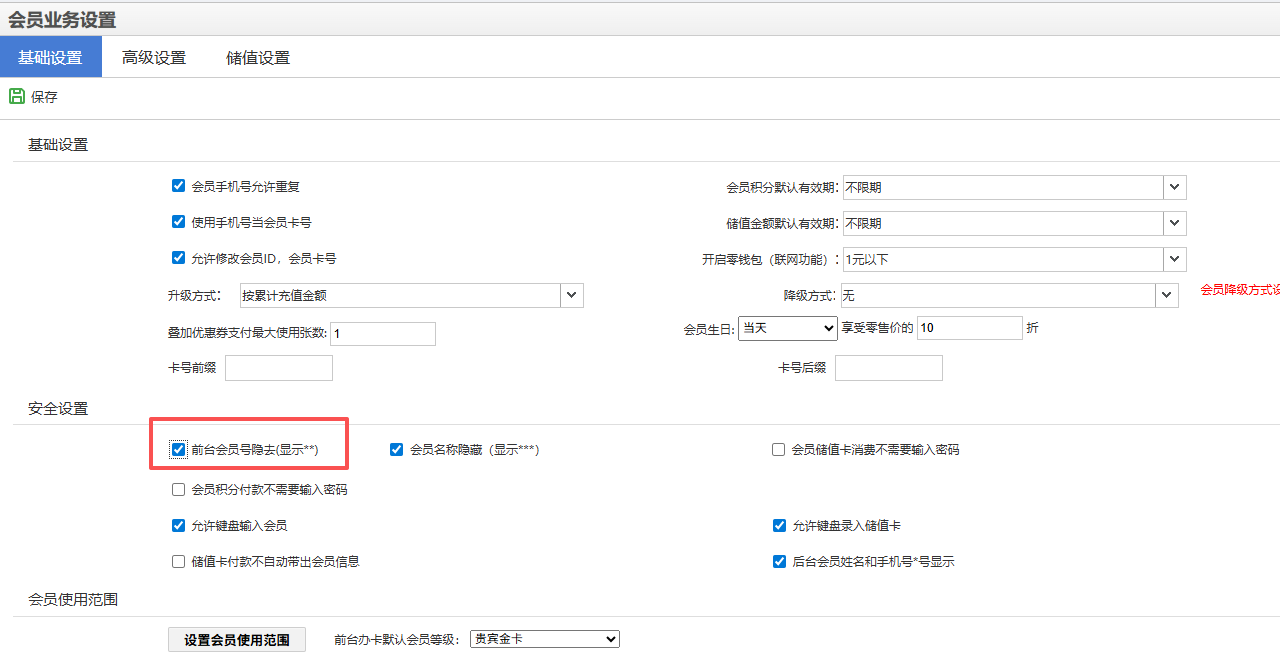The width and height of the screenshot is (1280, 666).
Task: Expand the 升级方式 dropdown arrow
Action: 572,295
